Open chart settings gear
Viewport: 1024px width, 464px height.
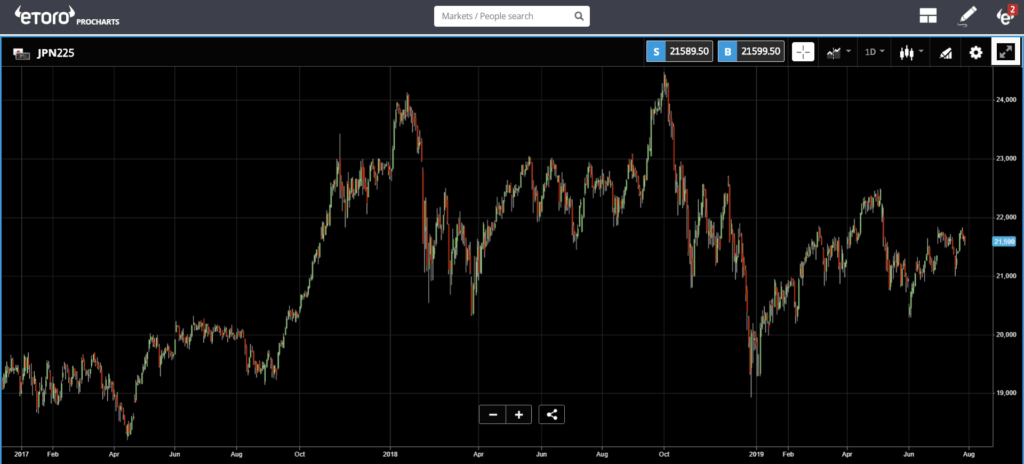(976, 53)
